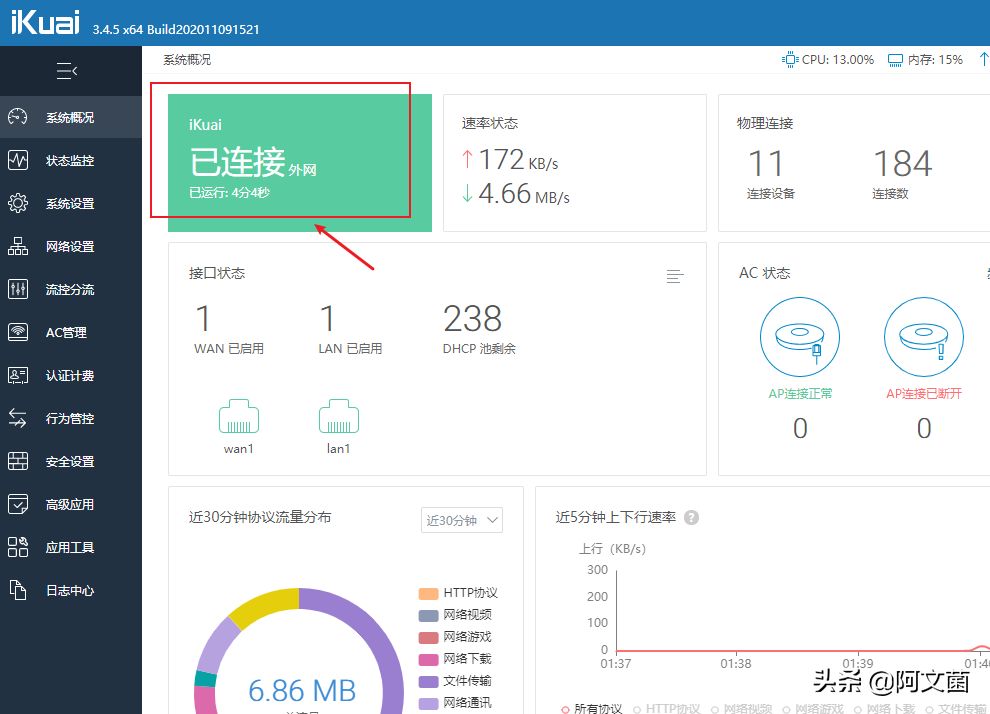Click the 应用工具 grid icon
The image size is (990, 714).
coord(18,547)
